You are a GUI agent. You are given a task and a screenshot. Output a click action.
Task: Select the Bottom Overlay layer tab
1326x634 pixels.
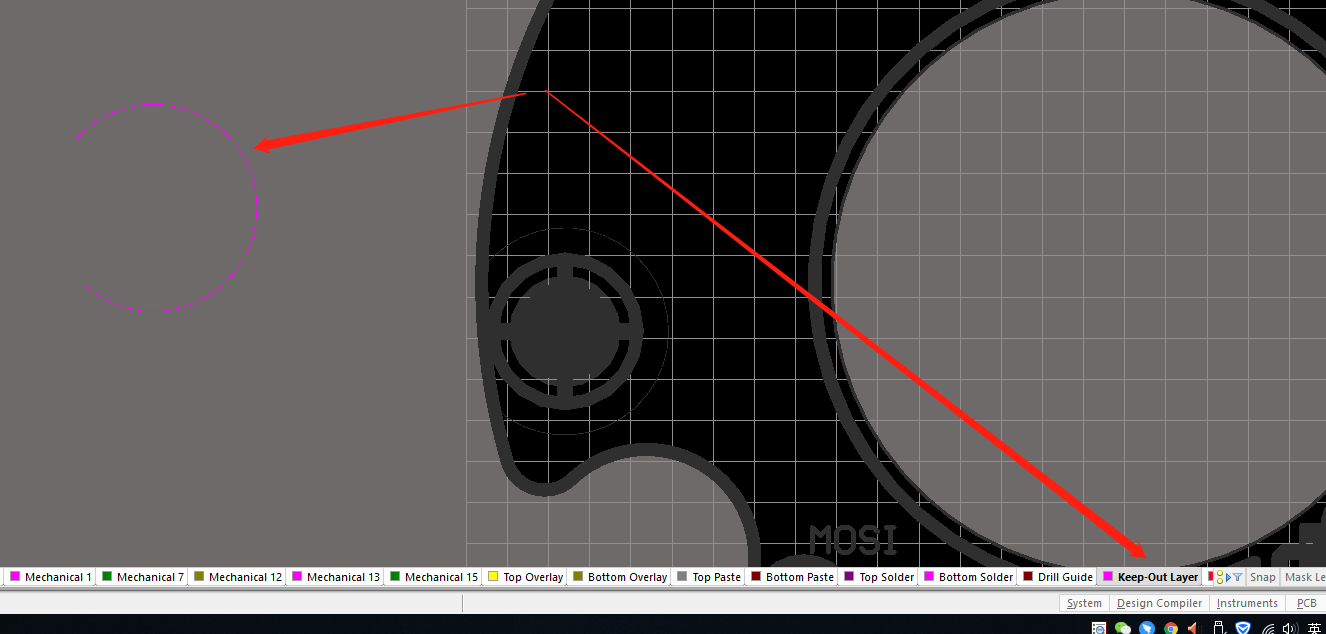619,577
